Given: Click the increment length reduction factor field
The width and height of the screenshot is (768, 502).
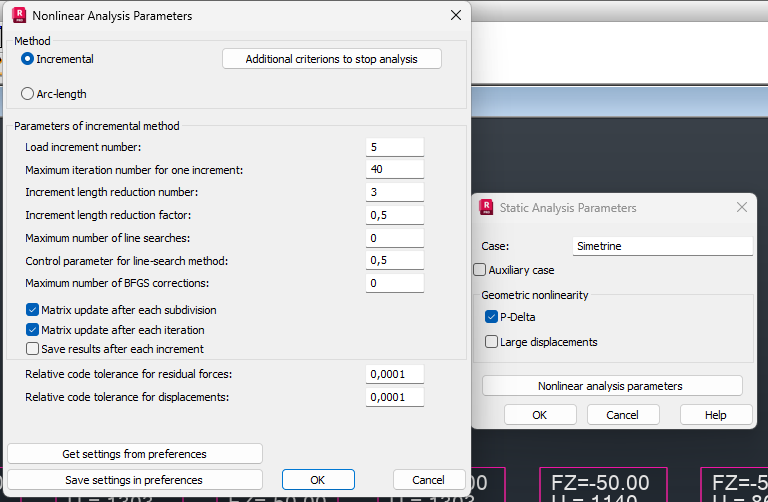Looking at the screenshot, I should click(x=394, y=215).
